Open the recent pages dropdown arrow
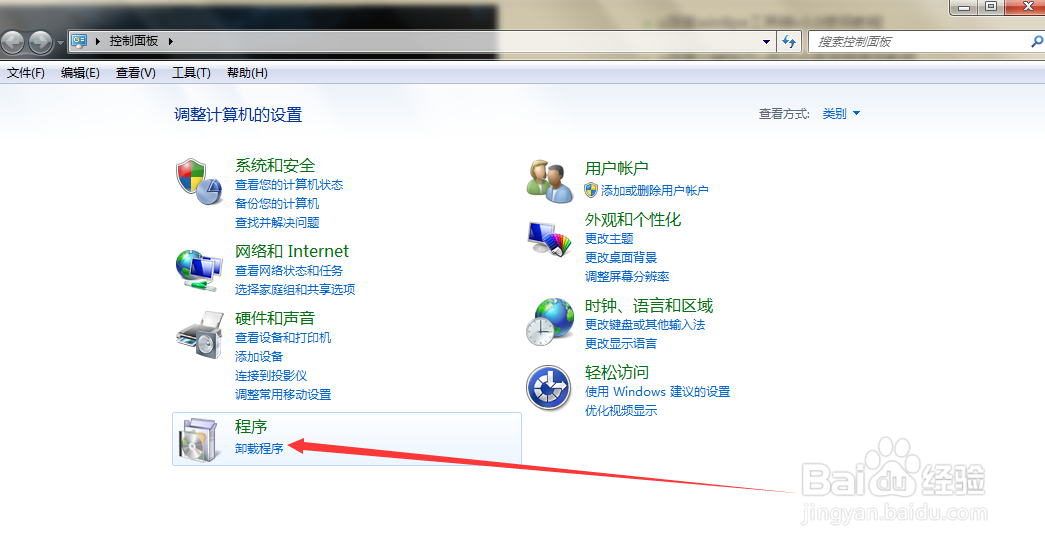 pos(60,43)
